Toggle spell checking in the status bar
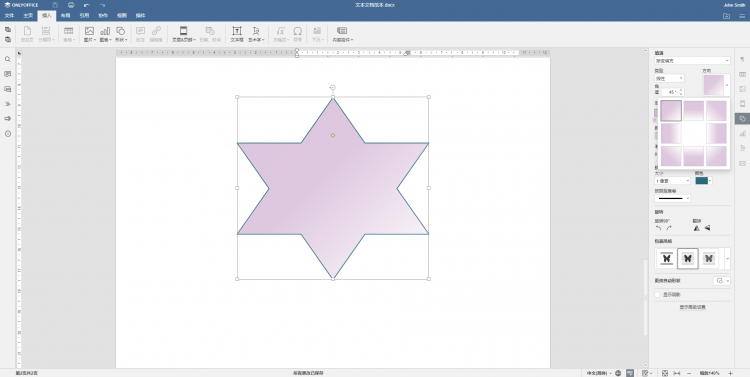 coord(630,373)
